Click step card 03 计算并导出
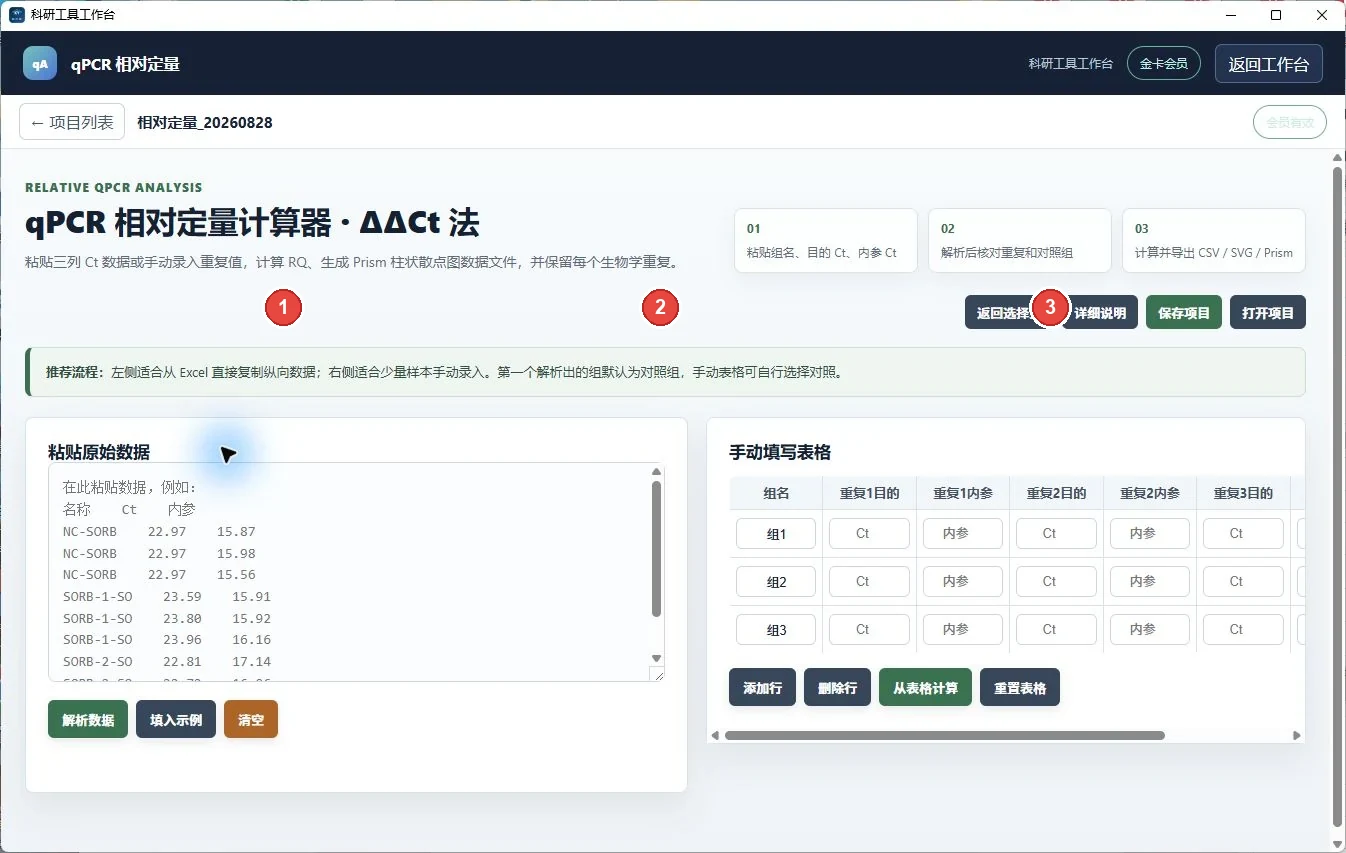The height and width of the screenshot is (853, 1346). [1214, 240]
